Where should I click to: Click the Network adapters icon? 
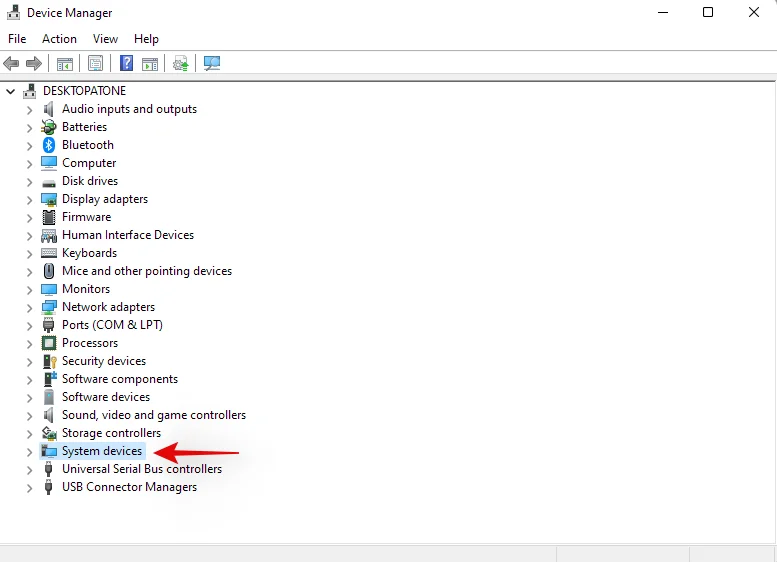coord(49,307)
